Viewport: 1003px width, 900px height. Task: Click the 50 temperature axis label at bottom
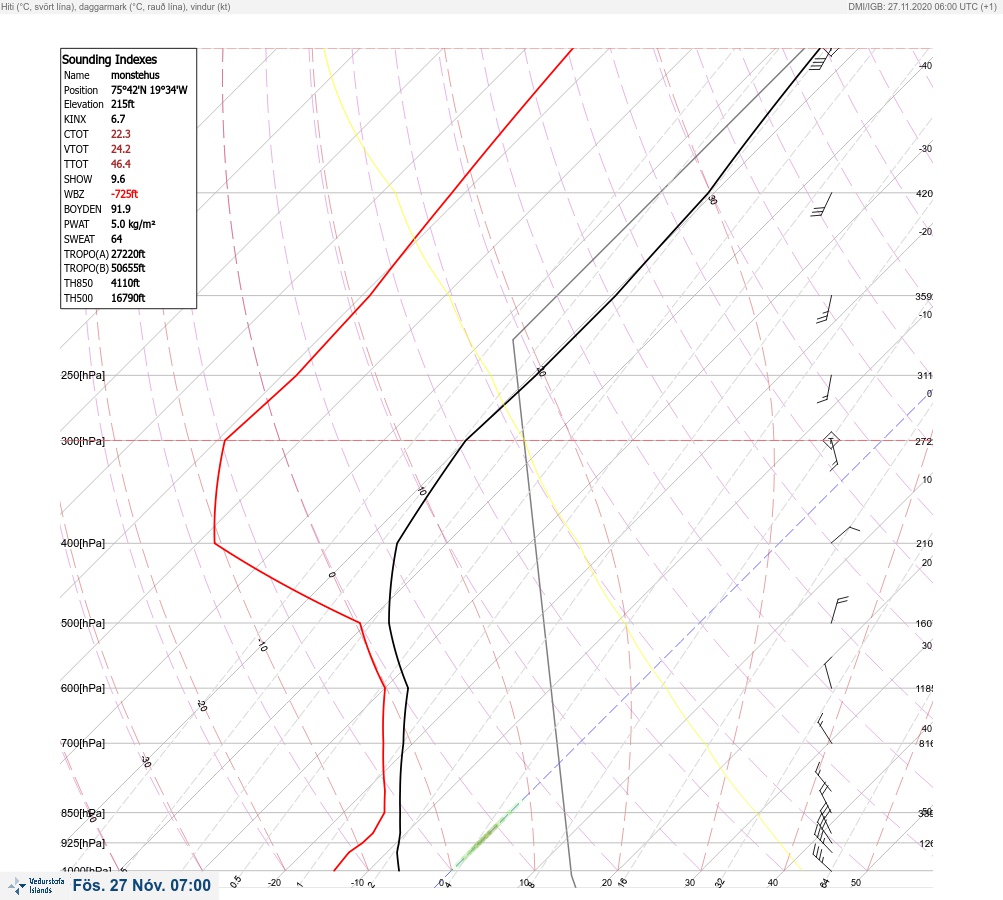[856, 883]
